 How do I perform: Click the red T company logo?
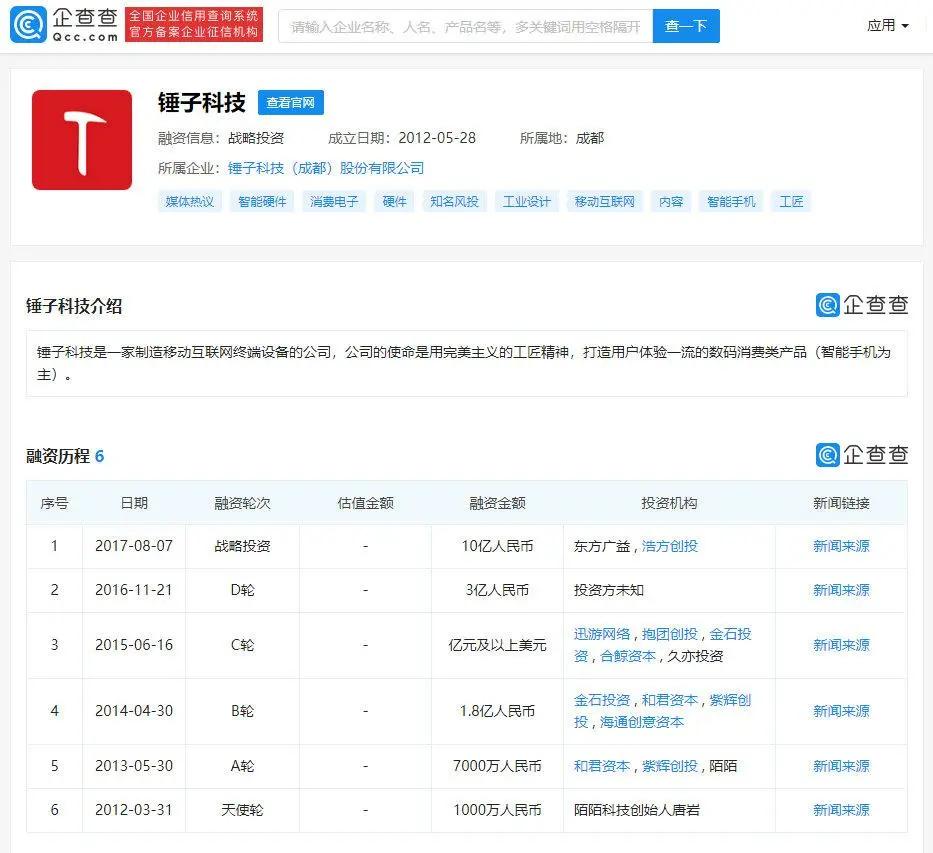tap(81, 140)
